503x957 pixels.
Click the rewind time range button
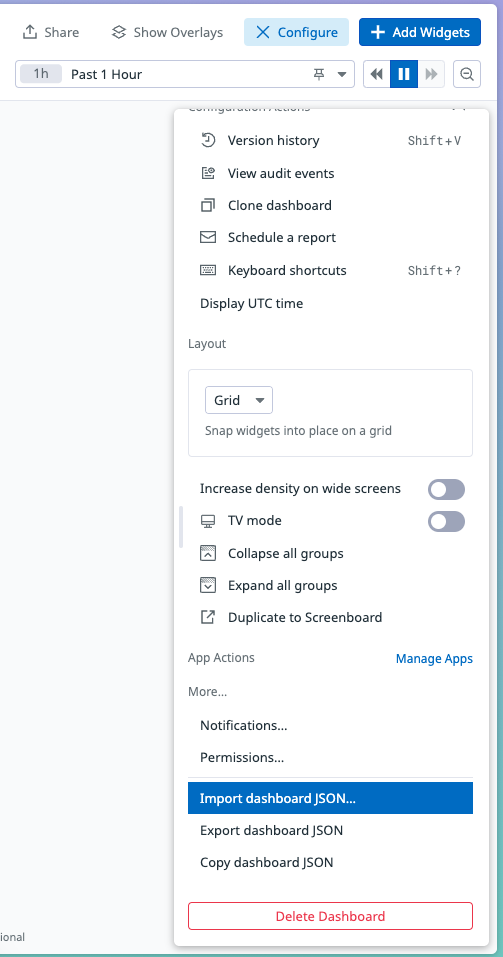pyautogui.click(x=377, y=74)
